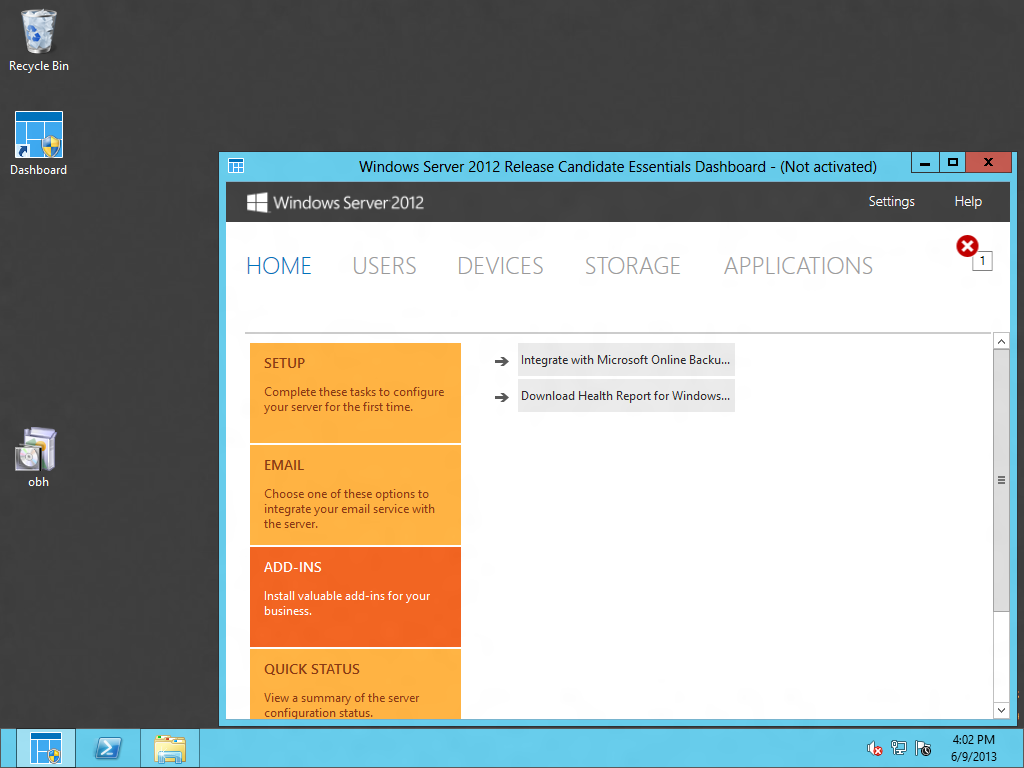1024x768 pixels.
Task: Click the red critical alert icon
Action: point(967,246)
